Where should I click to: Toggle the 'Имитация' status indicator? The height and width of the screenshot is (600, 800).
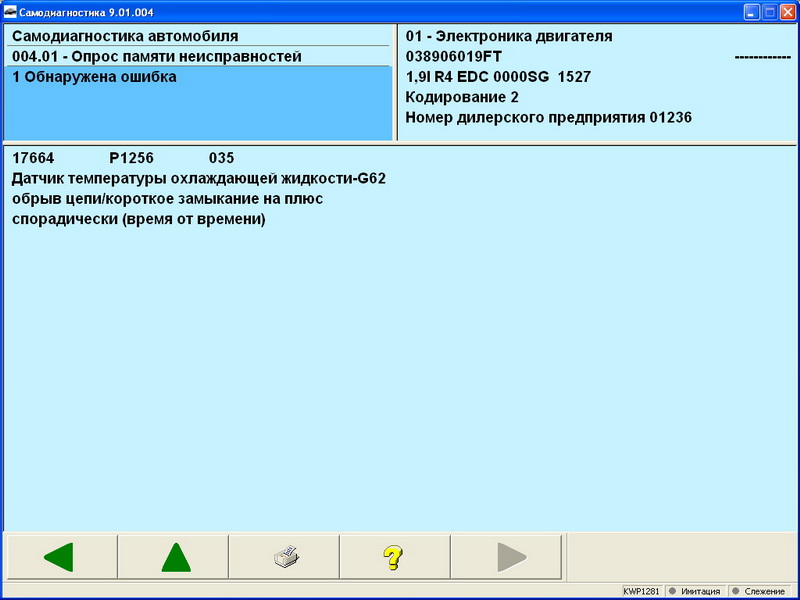(x=694, y=591)
